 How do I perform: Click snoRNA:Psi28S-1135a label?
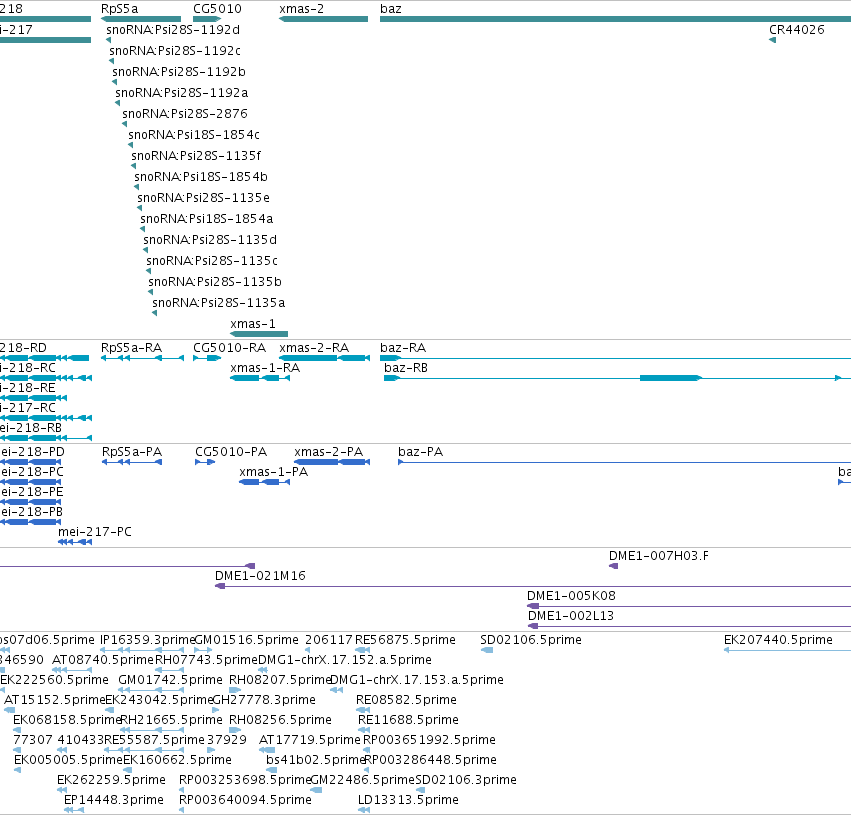click(218, 303)
